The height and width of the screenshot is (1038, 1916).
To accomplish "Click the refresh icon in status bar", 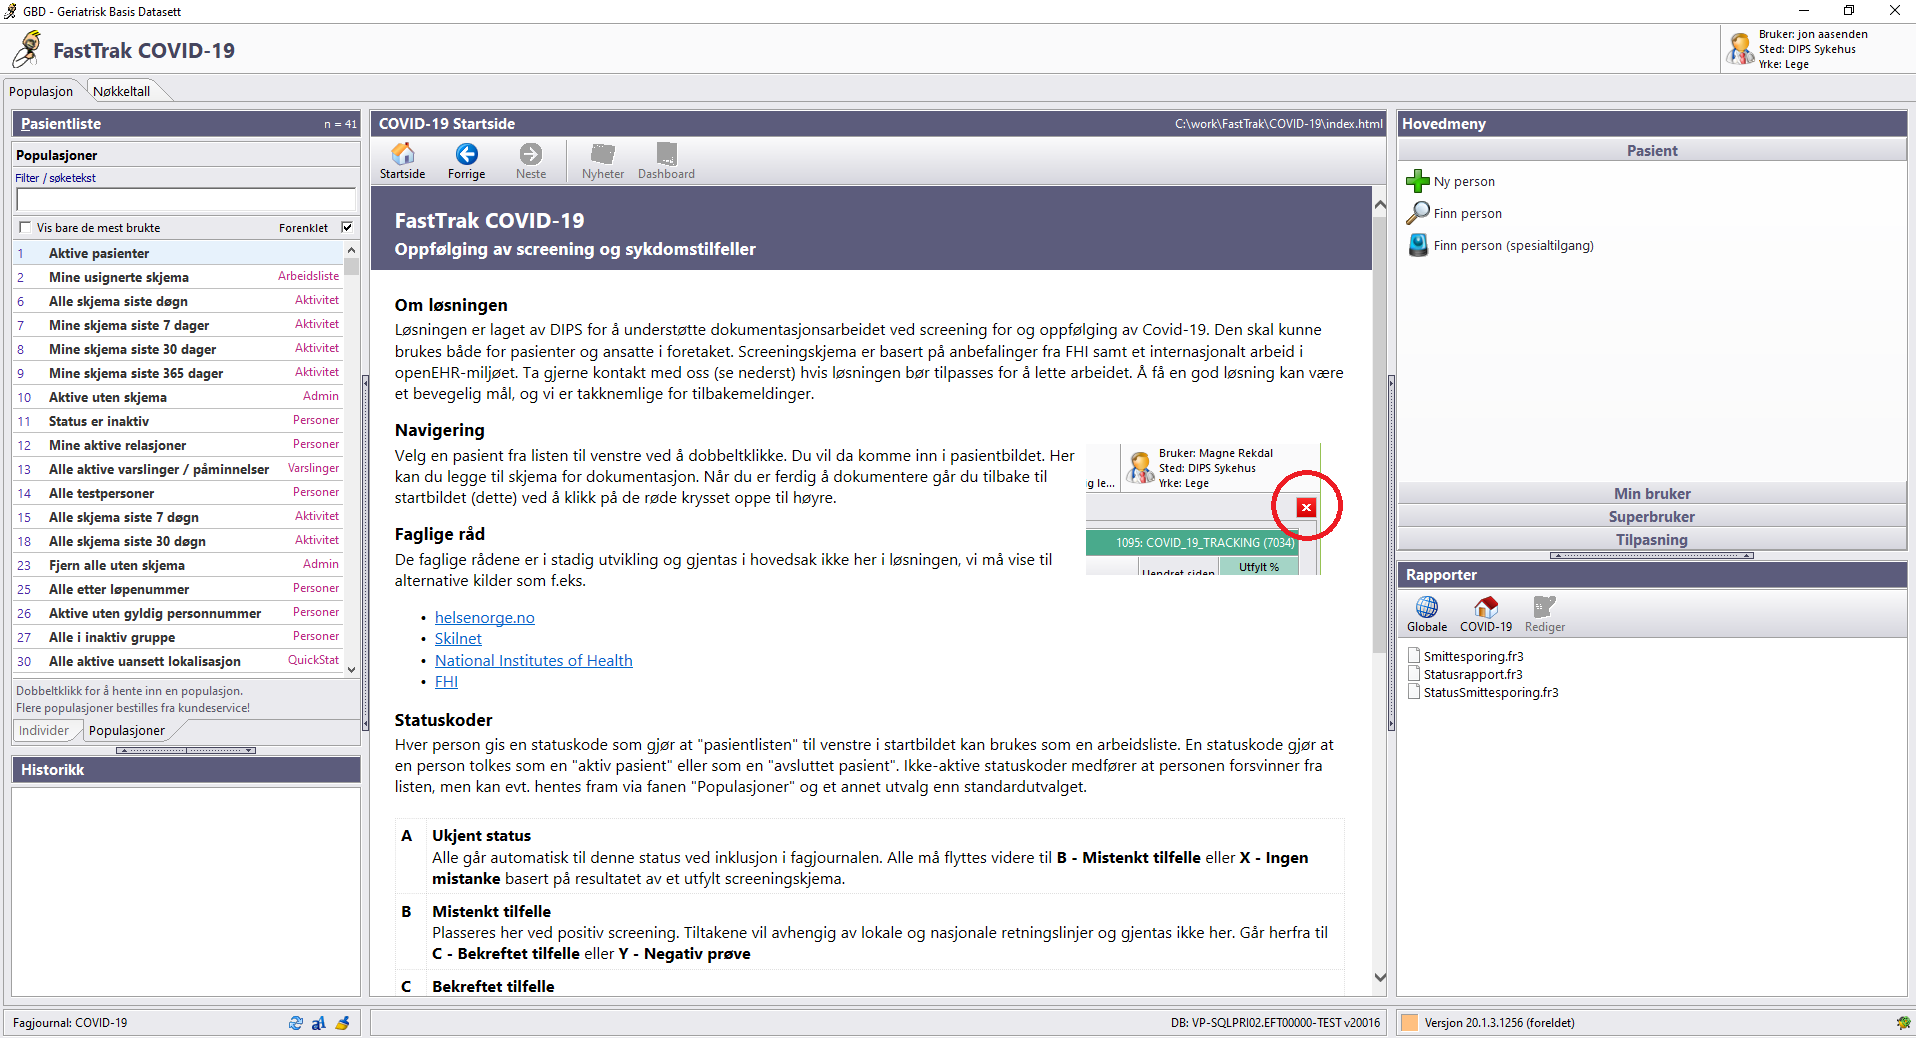I will (296, 1023).
